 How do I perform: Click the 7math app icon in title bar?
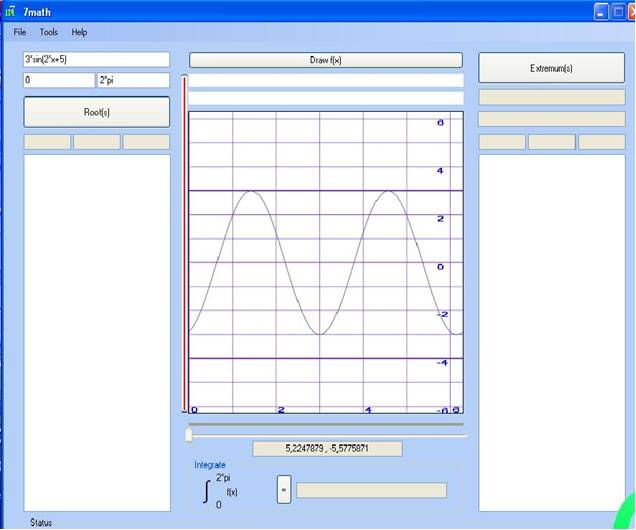tap(9, 11)
